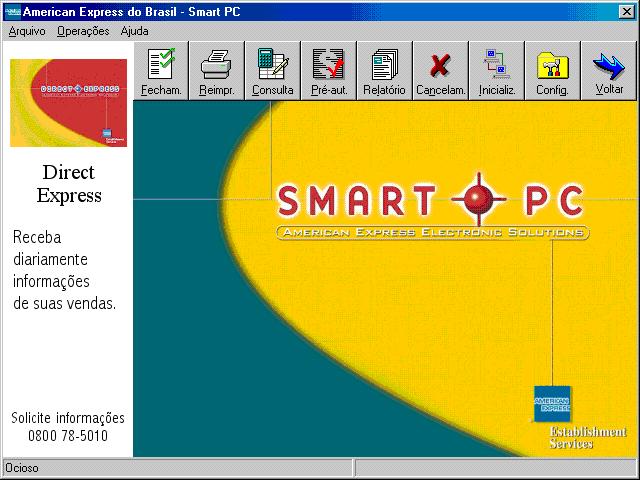
Task: Open the Operações menu
Action: (83, 31)
